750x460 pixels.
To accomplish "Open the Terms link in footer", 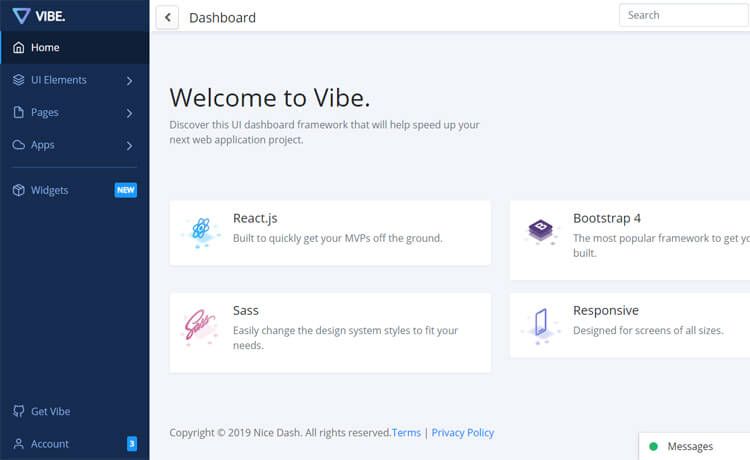I will point(406,433).
